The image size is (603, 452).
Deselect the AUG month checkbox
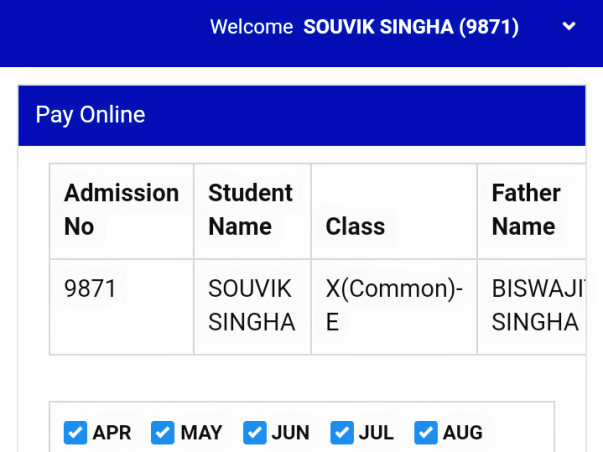[x=426, y=432]
